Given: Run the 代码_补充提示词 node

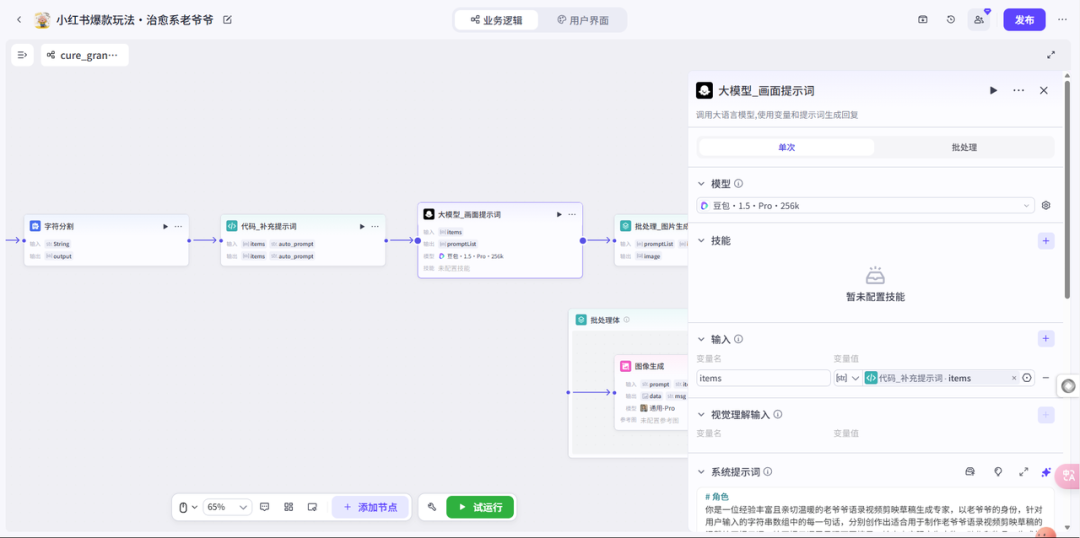Looking at the screenshot, I should click(362, 226).
